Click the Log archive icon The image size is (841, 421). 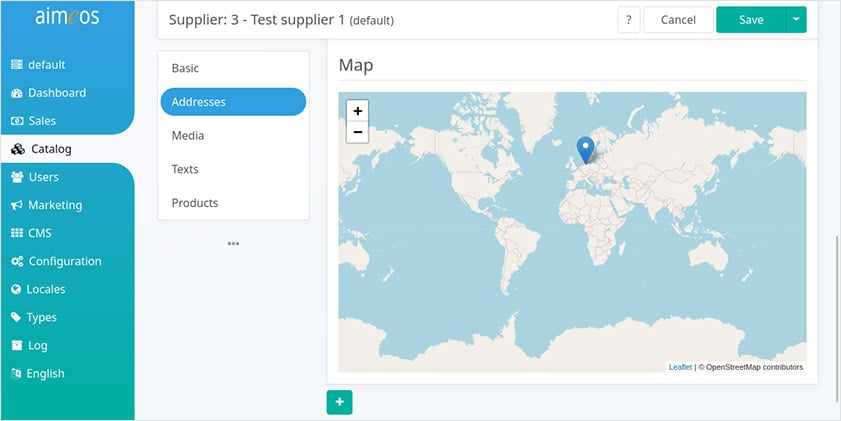coord(17,345)
